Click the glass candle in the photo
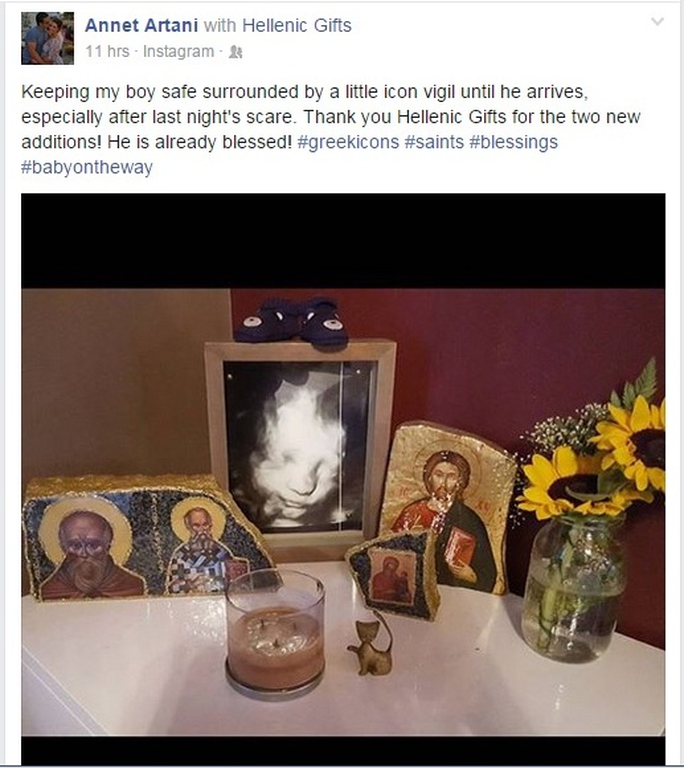Screen dimensions: 684x768 (275, 634)
